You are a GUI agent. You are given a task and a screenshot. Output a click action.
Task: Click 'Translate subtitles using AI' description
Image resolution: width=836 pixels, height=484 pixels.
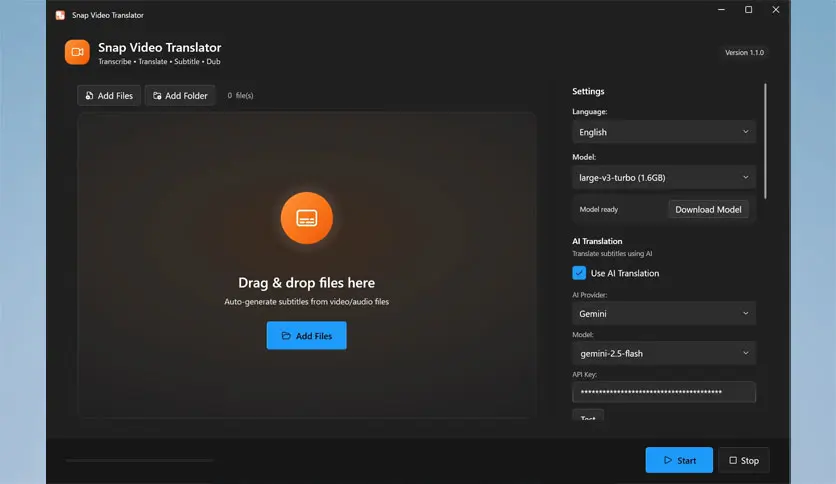(x=612, y=254)
